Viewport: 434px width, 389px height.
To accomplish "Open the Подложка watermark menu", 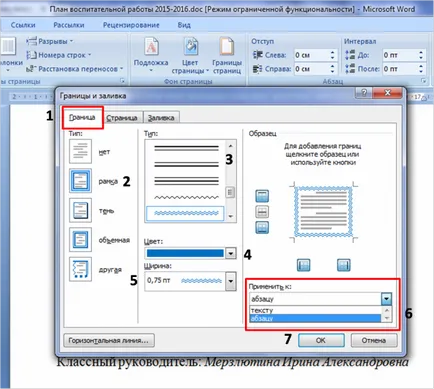I will (151, 55).
